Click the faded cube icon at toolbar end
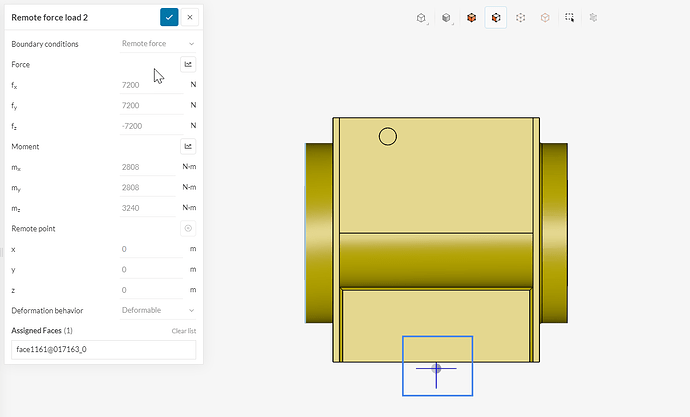This screenshot has height=417, width=690. pos(594,17)
